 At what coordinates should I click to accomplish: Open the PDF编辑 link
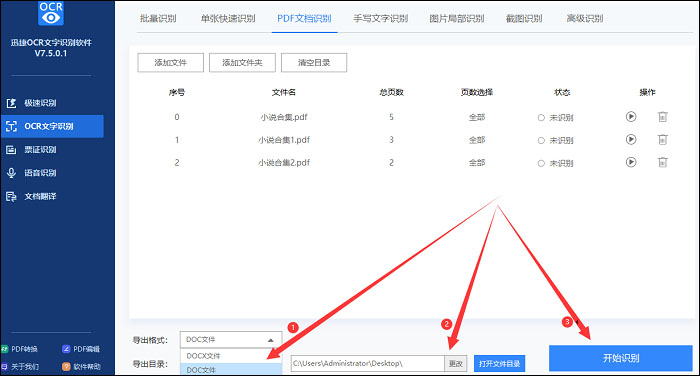point(81,349)
